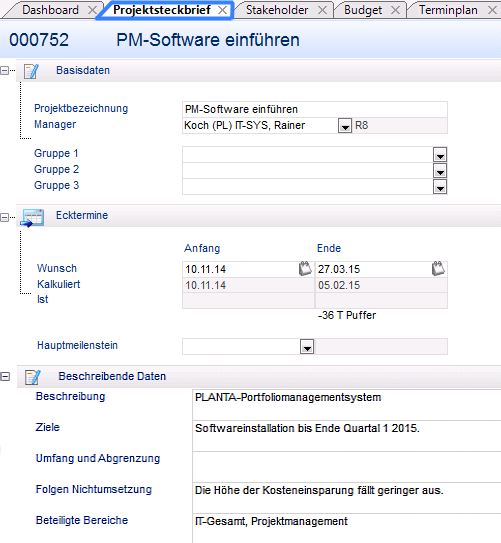
Task: Close the Stakeholder tab
Action: [x=322, y=10]
